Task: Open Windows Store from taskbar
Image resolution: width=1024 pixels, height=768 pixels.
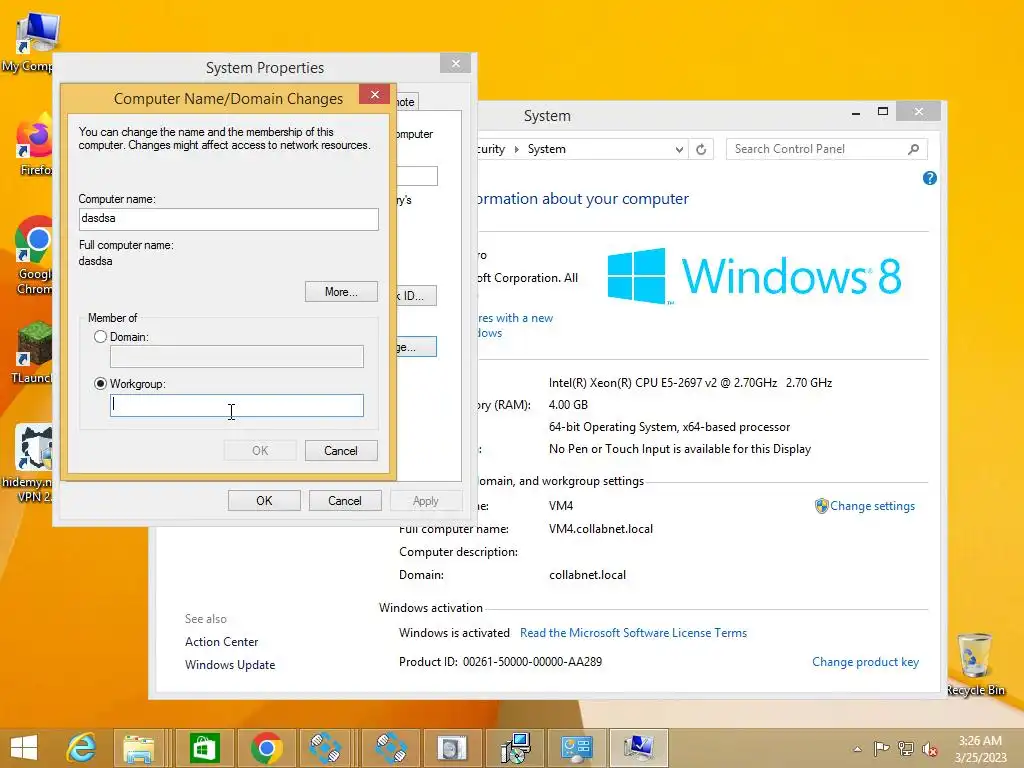Action: click(203, 748)
